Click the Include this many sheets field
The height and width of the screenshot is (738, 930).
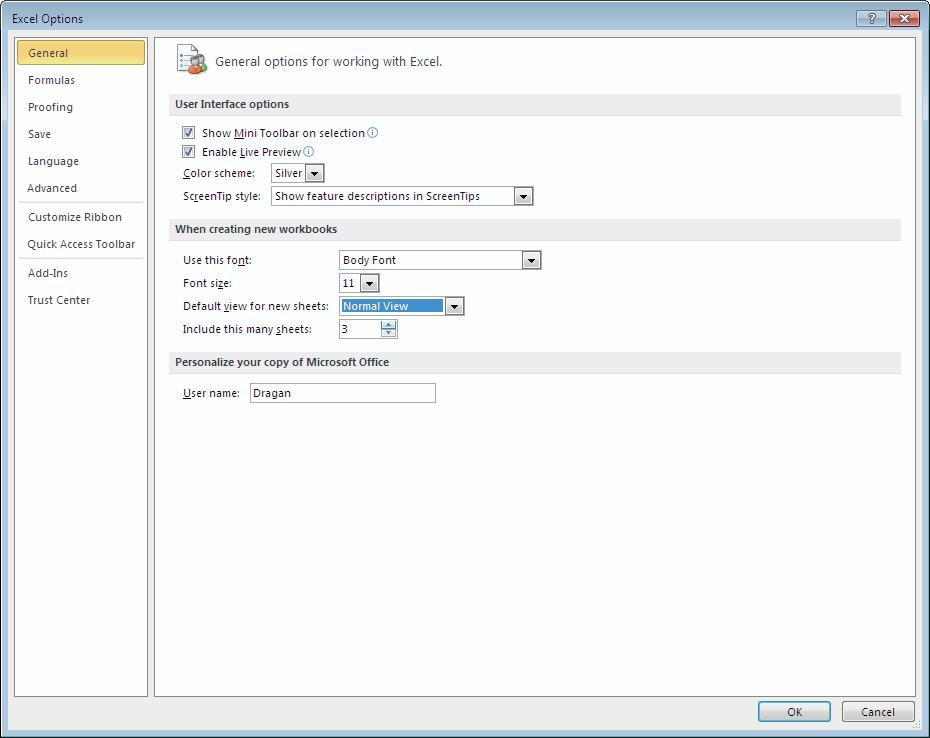360,329
